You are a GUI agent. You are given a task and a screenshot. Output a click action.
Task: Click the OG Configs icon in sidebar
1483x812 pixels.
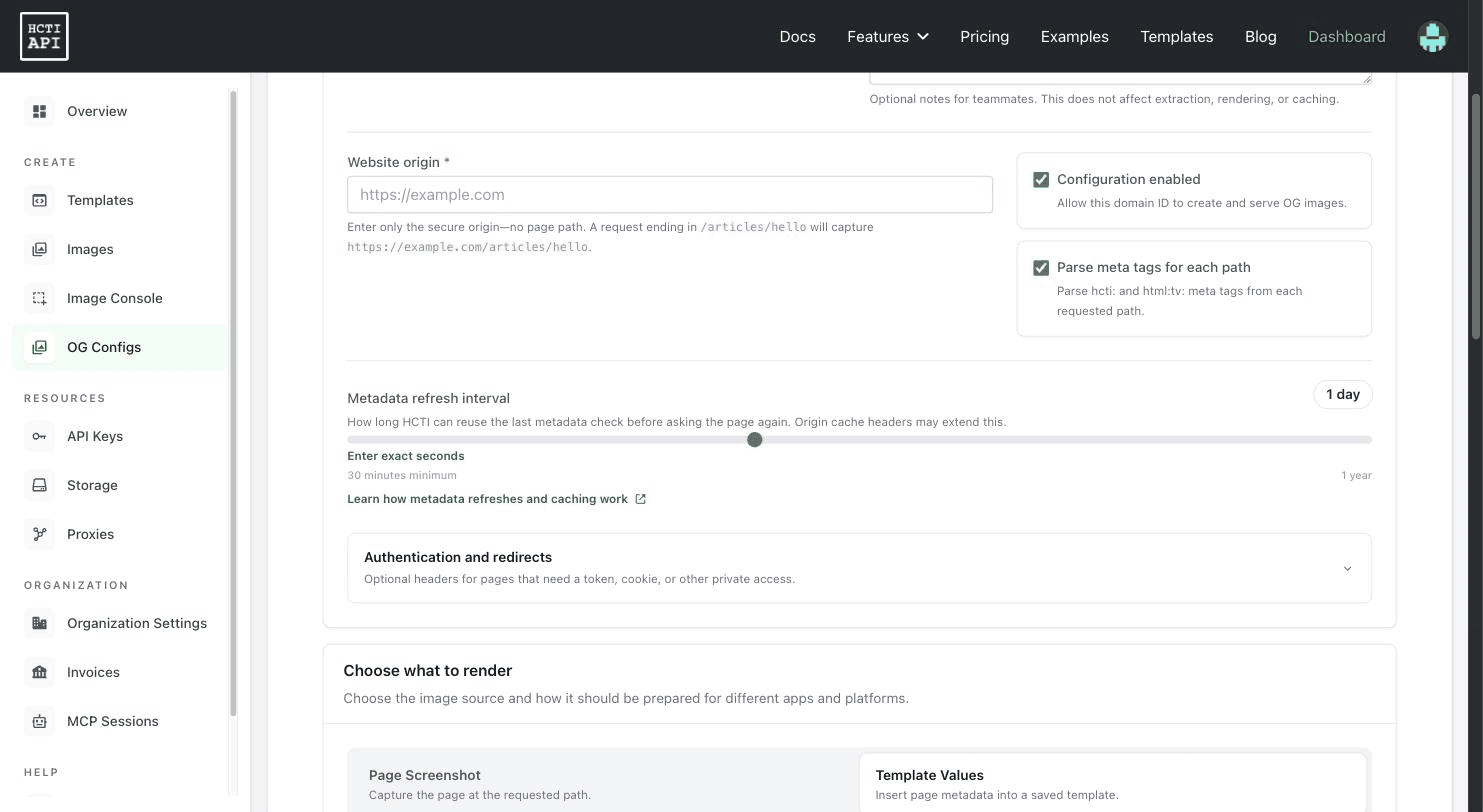(40, 347)
